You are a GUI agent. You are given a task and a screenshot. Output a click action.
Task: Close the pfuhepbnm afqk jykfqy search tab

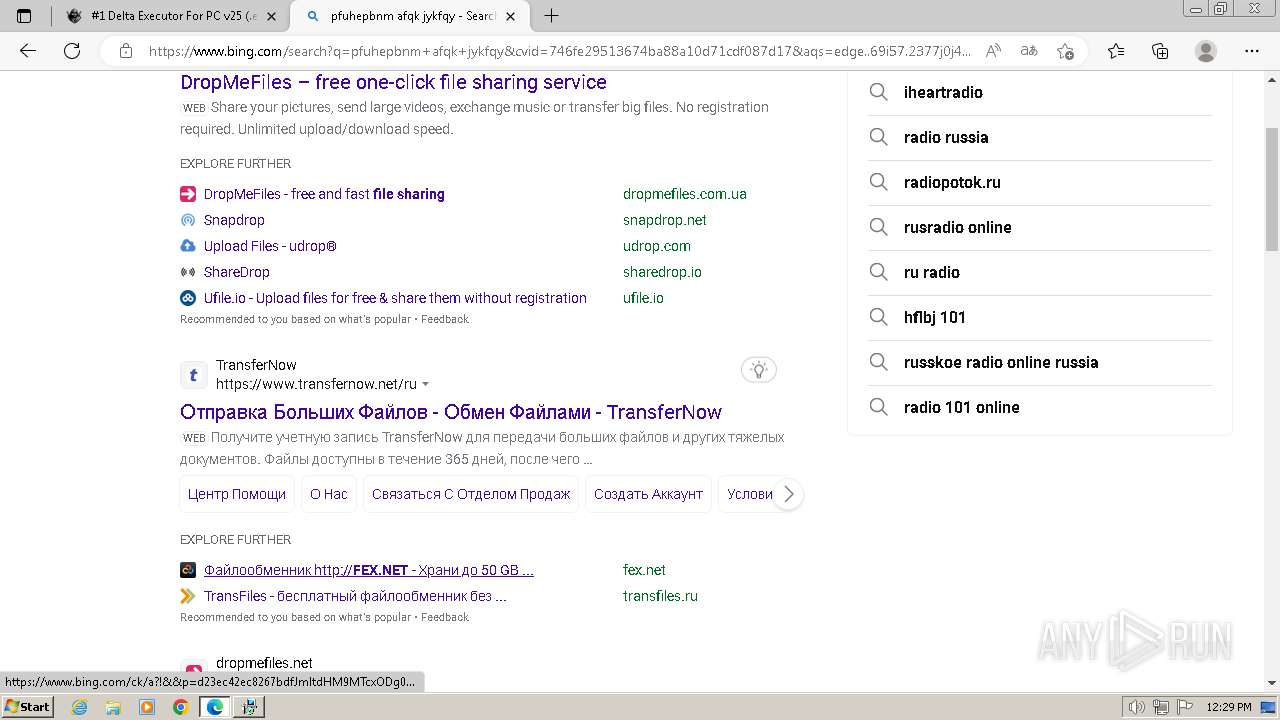point(511,16)
